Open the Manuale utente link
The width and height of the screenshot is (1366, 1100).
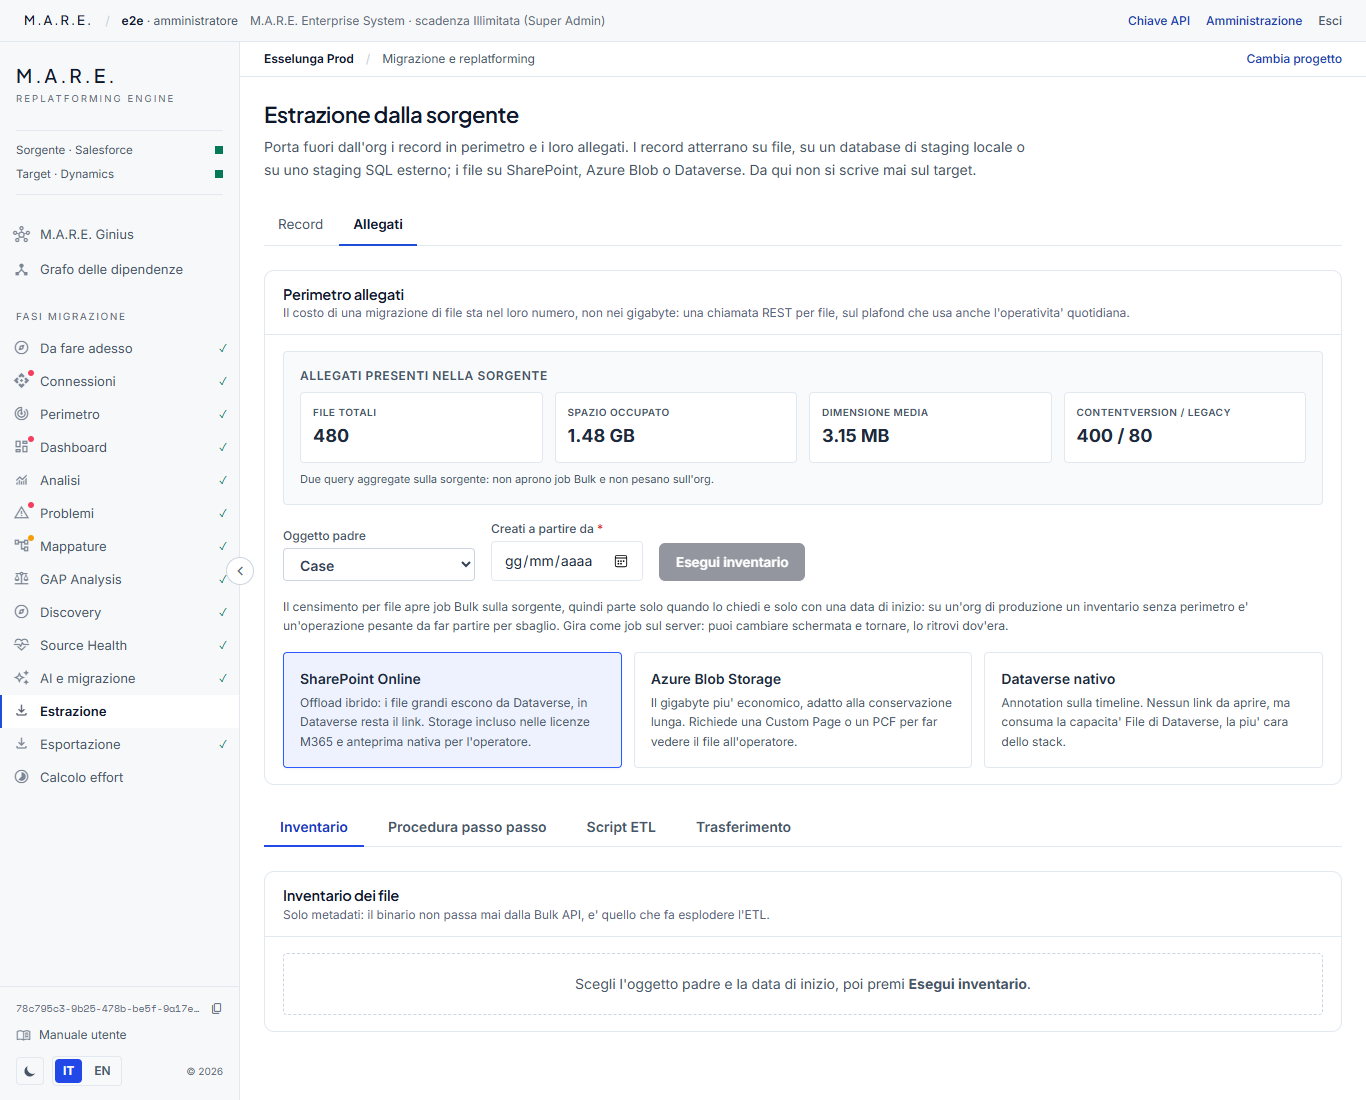(x=72, y=1035)
